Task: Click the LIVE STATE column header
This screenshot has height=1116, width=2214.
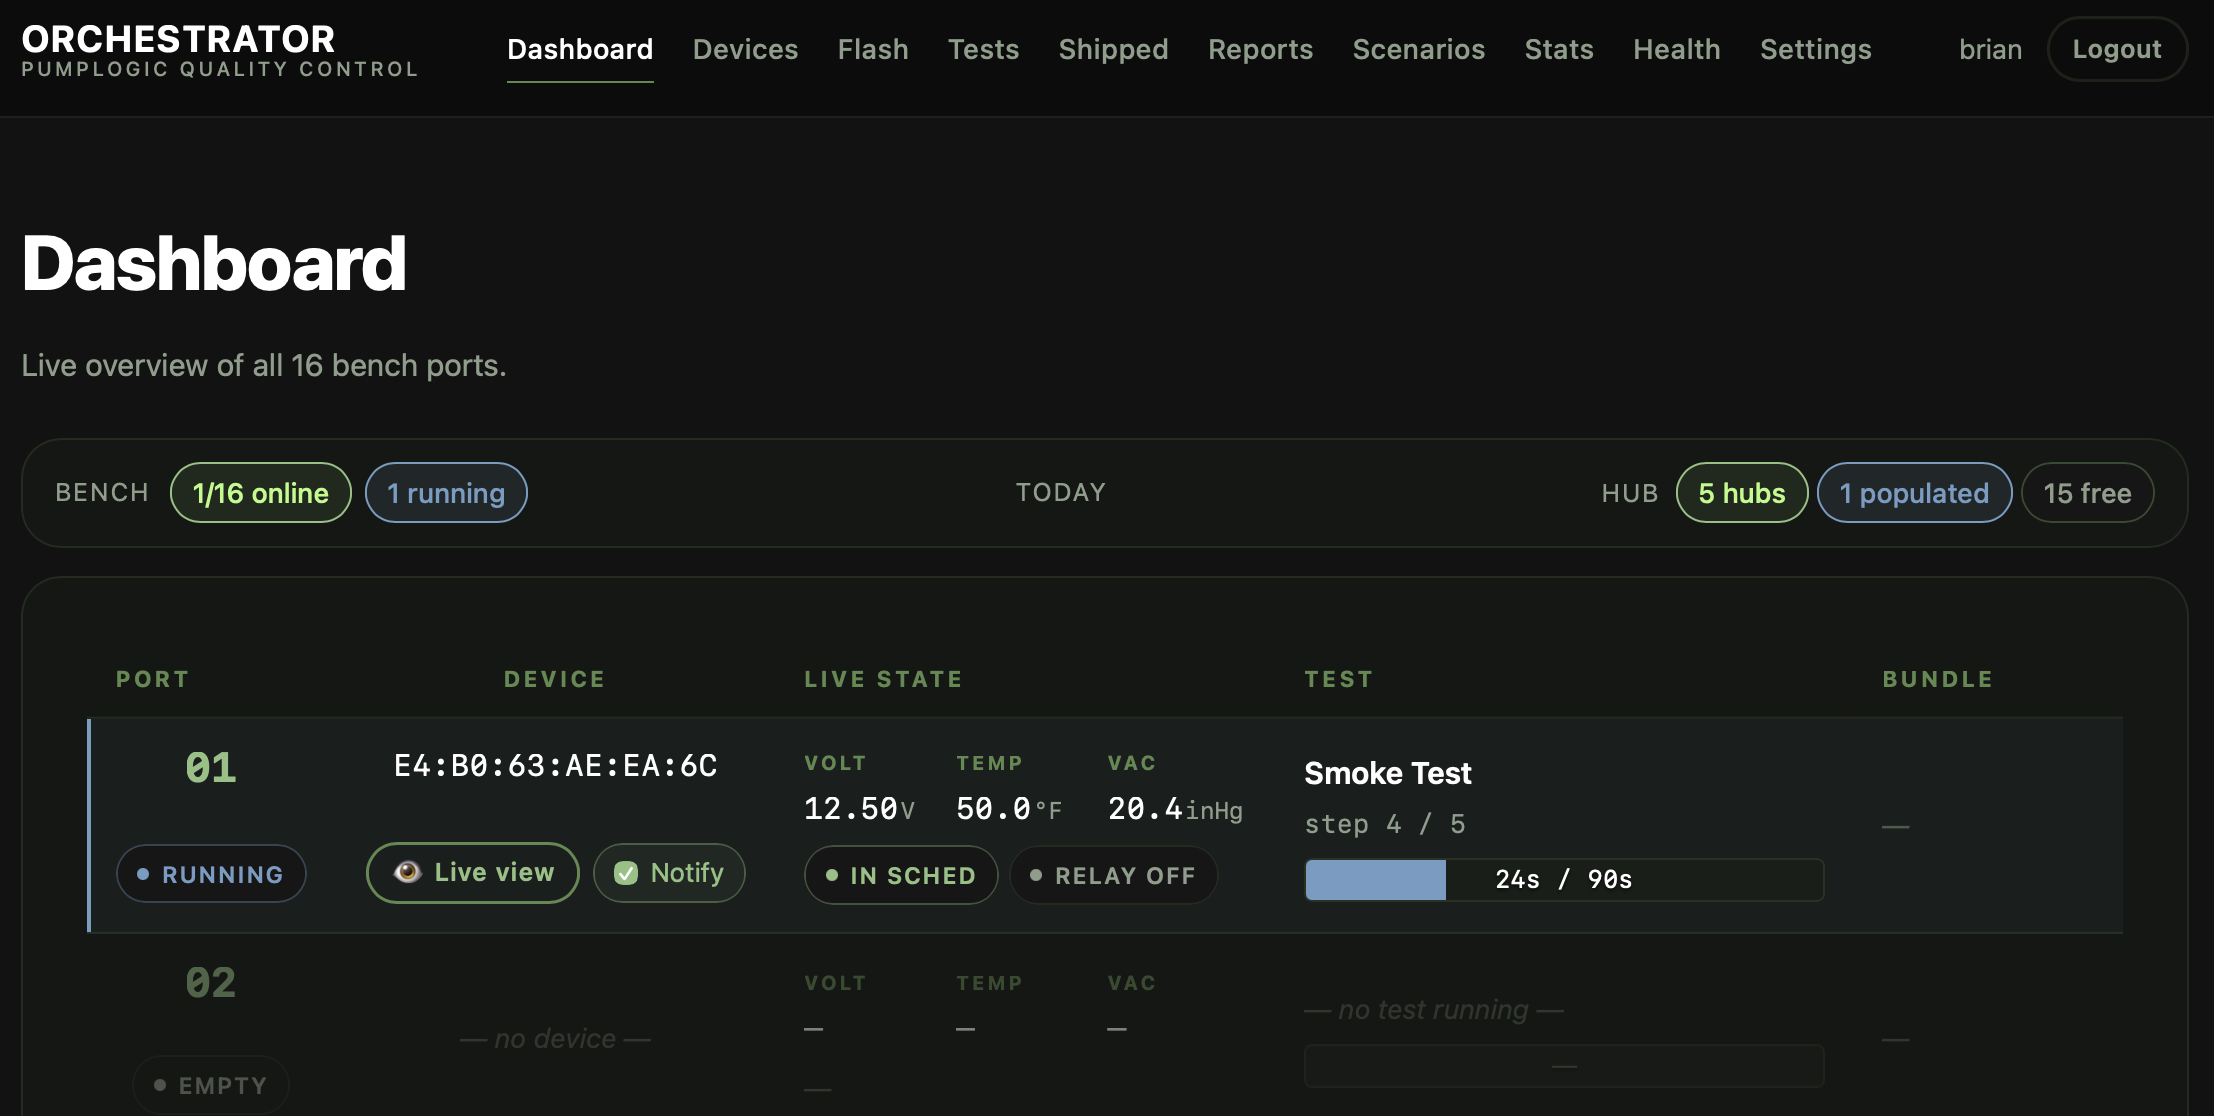Action: [884, 679]
